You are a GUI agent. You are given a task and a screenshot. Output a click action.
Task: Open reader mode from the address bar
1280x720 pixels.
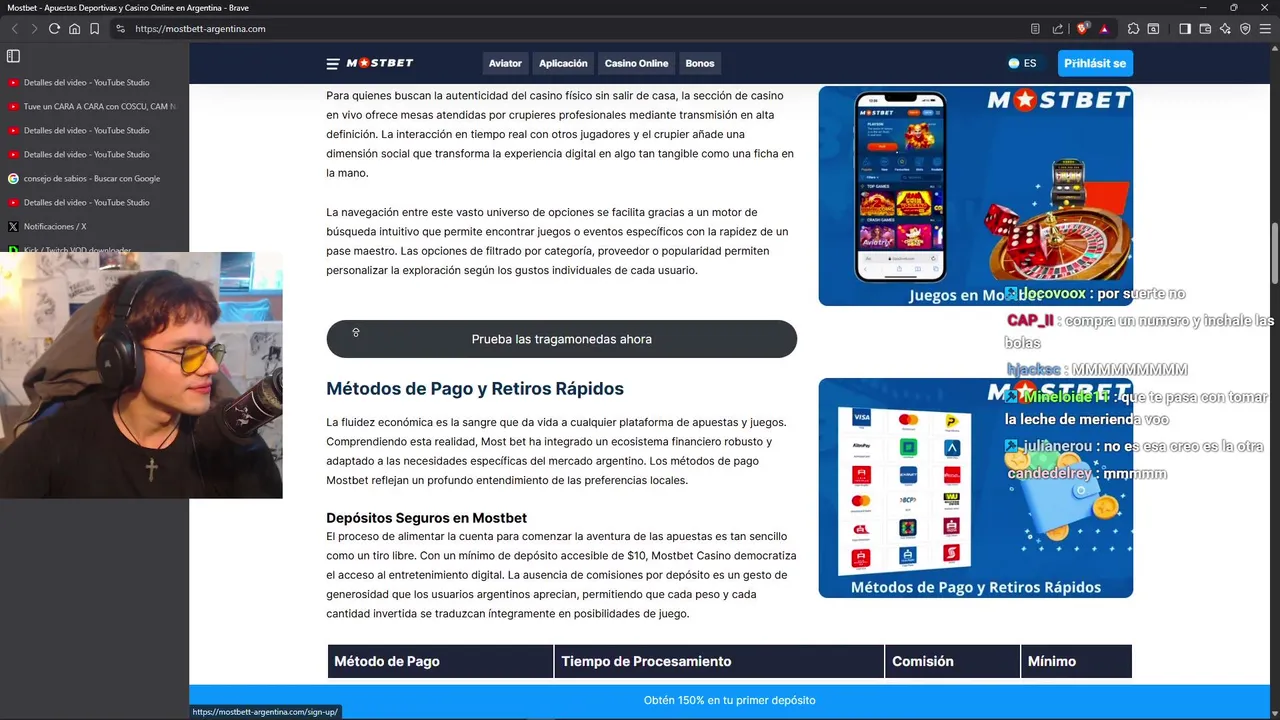click(1035, 29)
